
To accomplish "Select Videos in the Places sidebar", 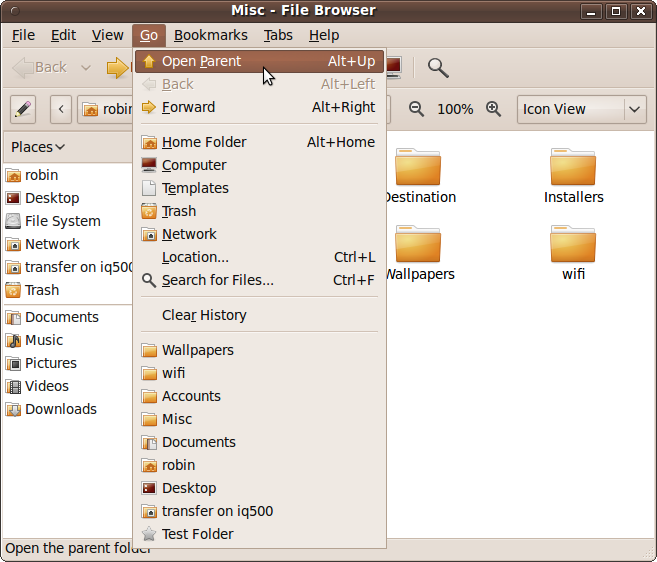I will click(x=67, y=386).
